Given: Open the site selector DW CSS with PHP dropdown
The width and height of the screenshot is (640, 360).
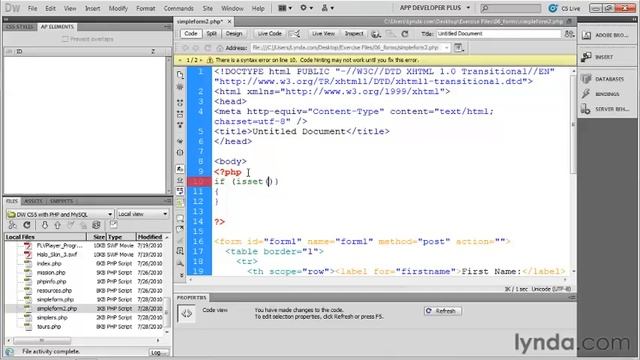Looking at the screenshot, I should (60, 214).
